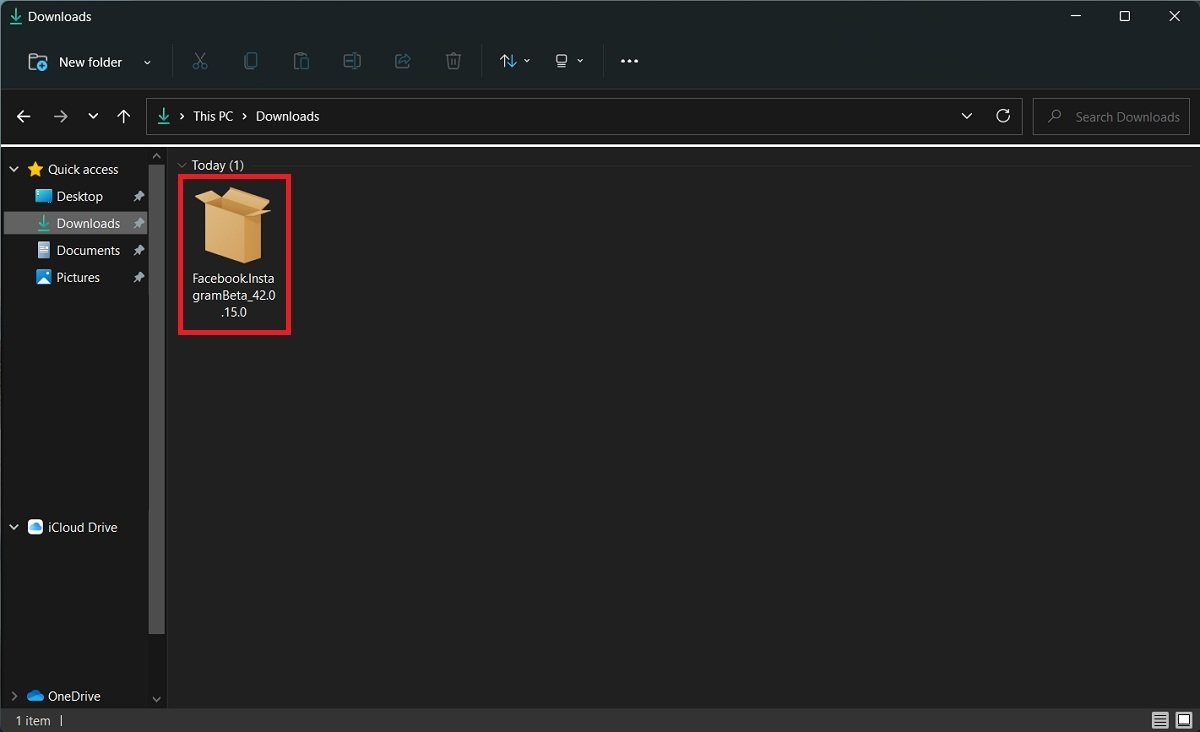Open the Layout and view options dropdown
This screenshot has height=732, width=1200.
569,61
